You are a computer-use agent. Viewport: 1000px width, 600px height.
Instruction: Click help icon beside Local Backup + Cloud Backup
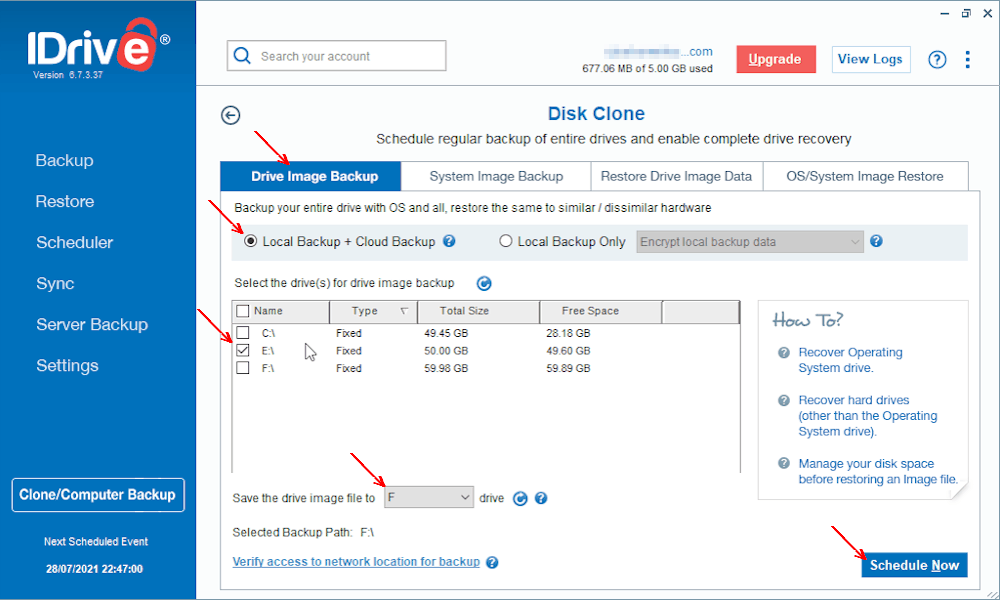click(x=449, y=241)
